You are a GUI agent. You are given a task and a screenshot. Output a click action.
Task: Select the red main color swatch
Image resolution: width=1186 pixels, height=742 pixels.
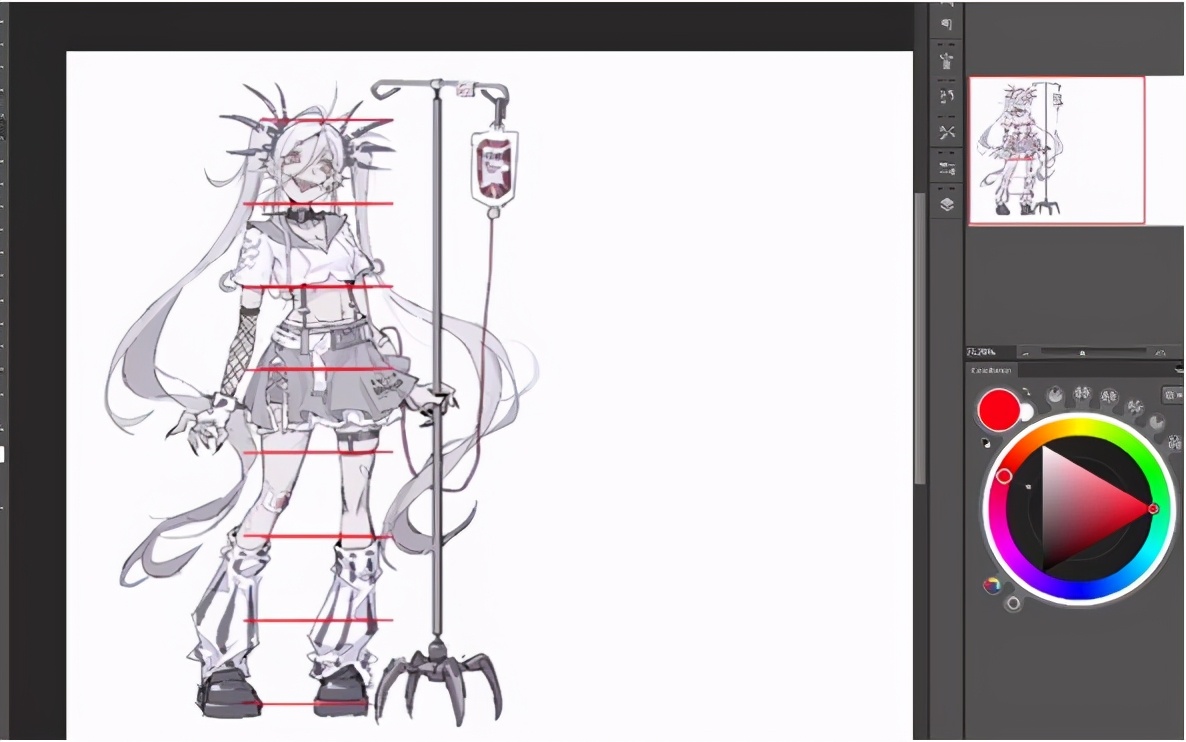pyautogui.click(x=998, y=410)
